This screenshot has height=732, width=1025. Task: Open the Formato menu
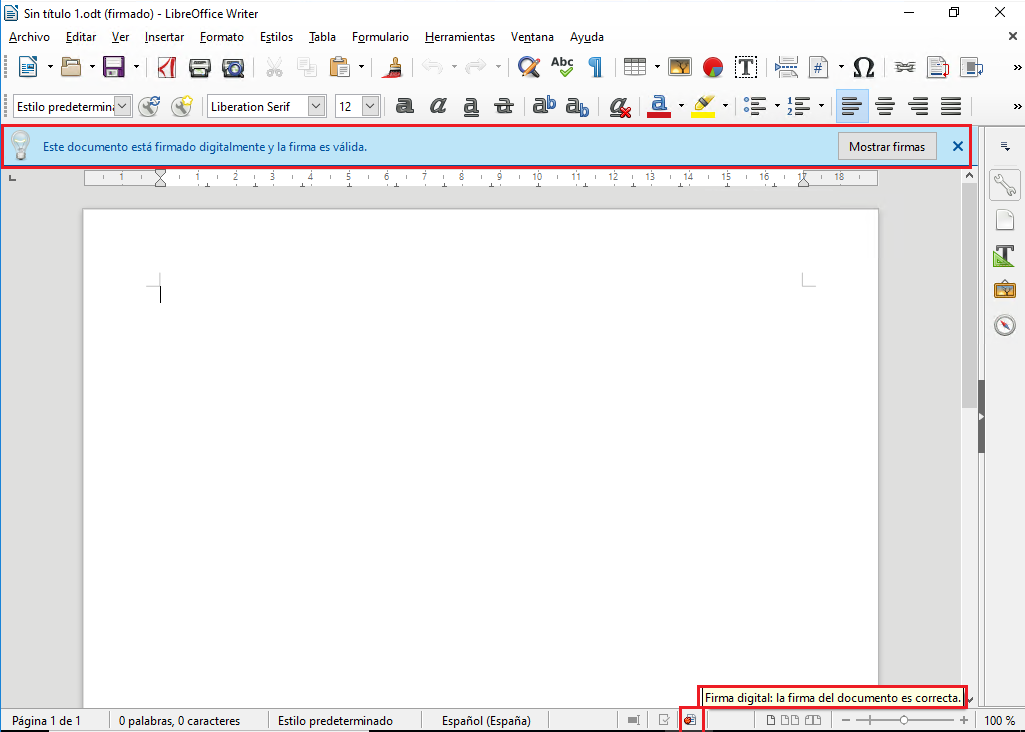point(221,37)
